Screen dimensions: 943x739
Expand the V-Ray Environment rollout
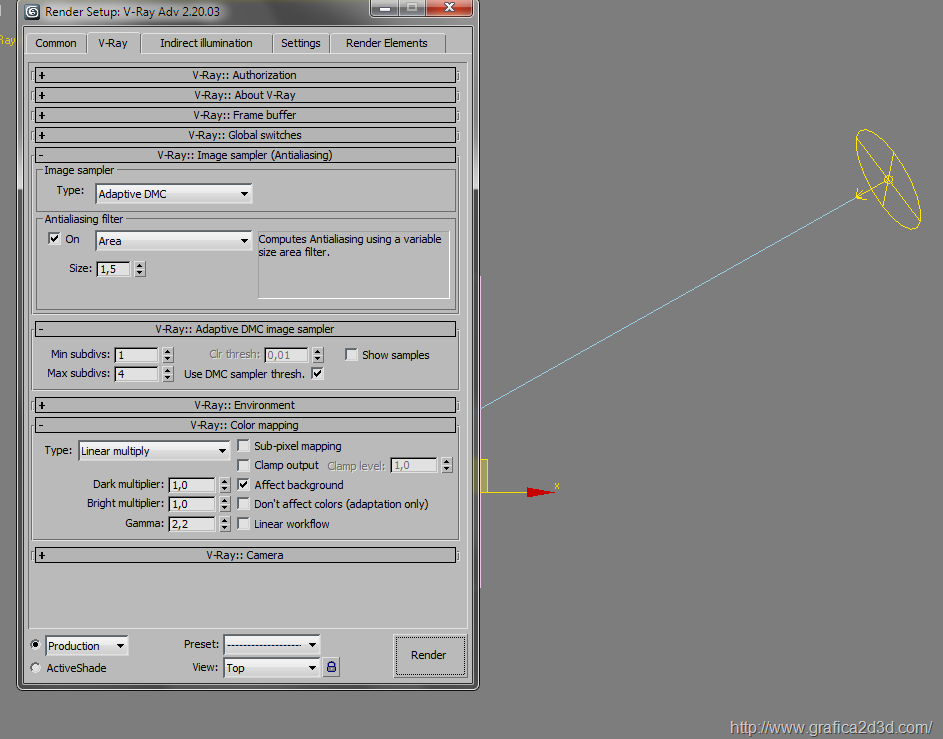tap(245, 405)
